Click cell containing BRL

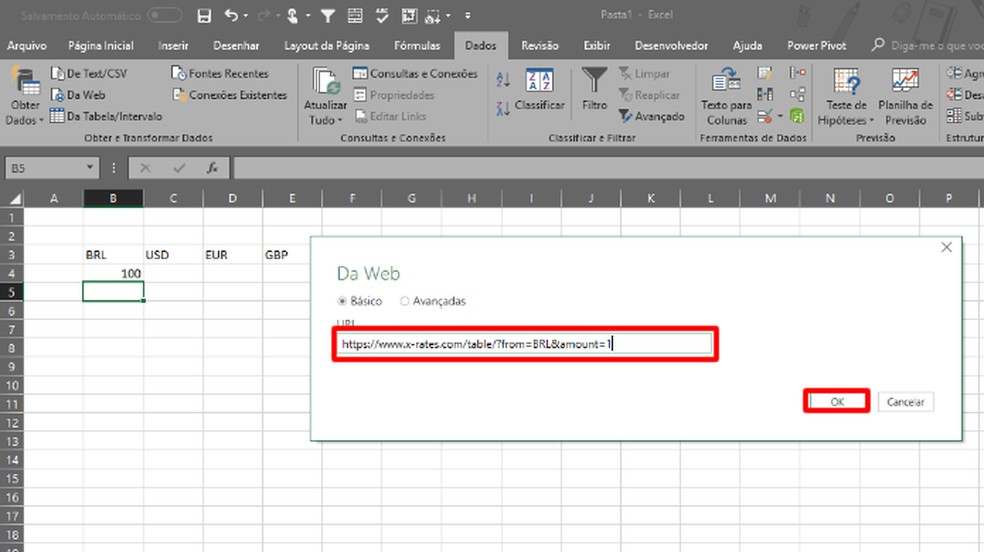(x=113, y=255)
